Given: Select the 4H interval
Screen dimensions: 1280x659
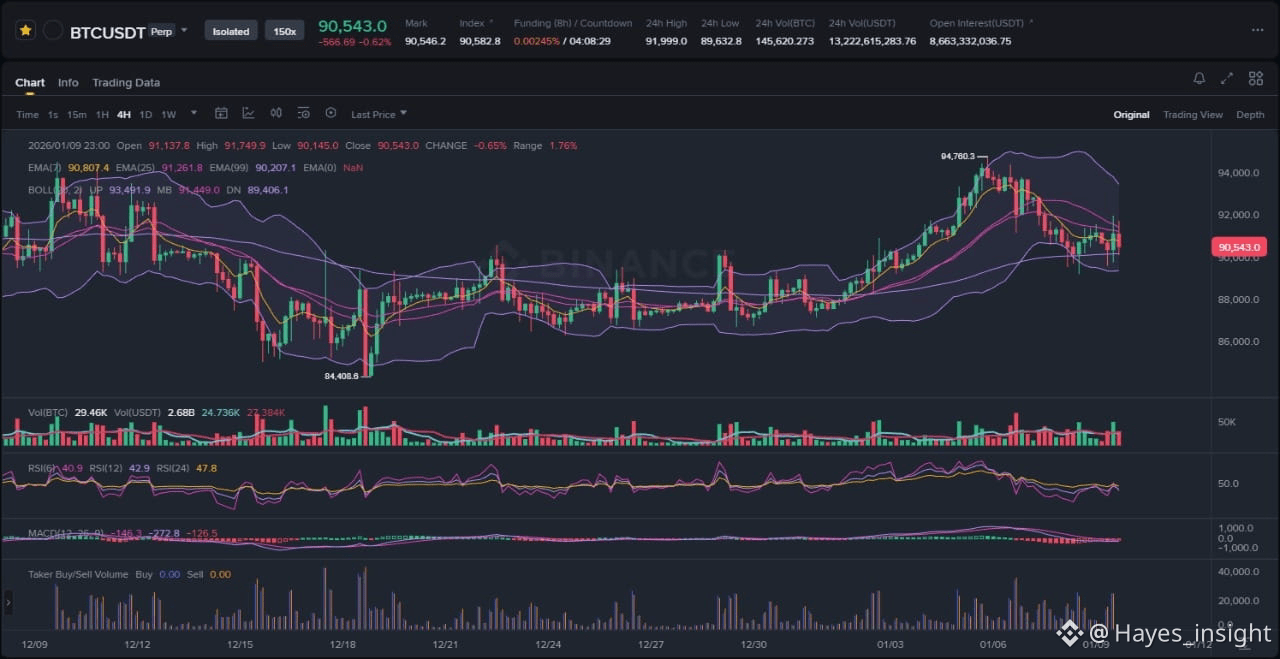Looking at the screenshot, I should pyautogui.click(x=124, y=115).
